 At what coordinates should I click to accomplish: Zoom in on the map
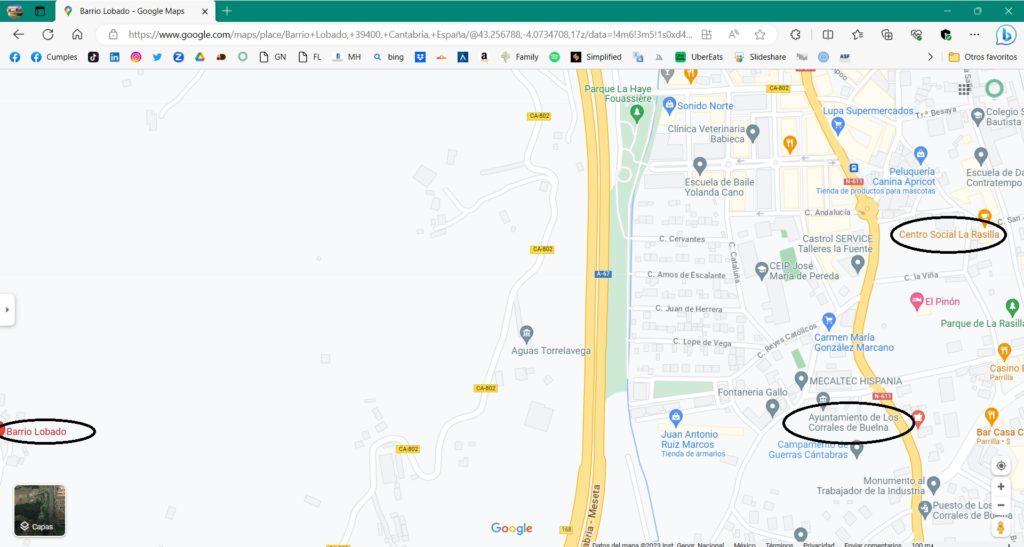[1000, 486]
